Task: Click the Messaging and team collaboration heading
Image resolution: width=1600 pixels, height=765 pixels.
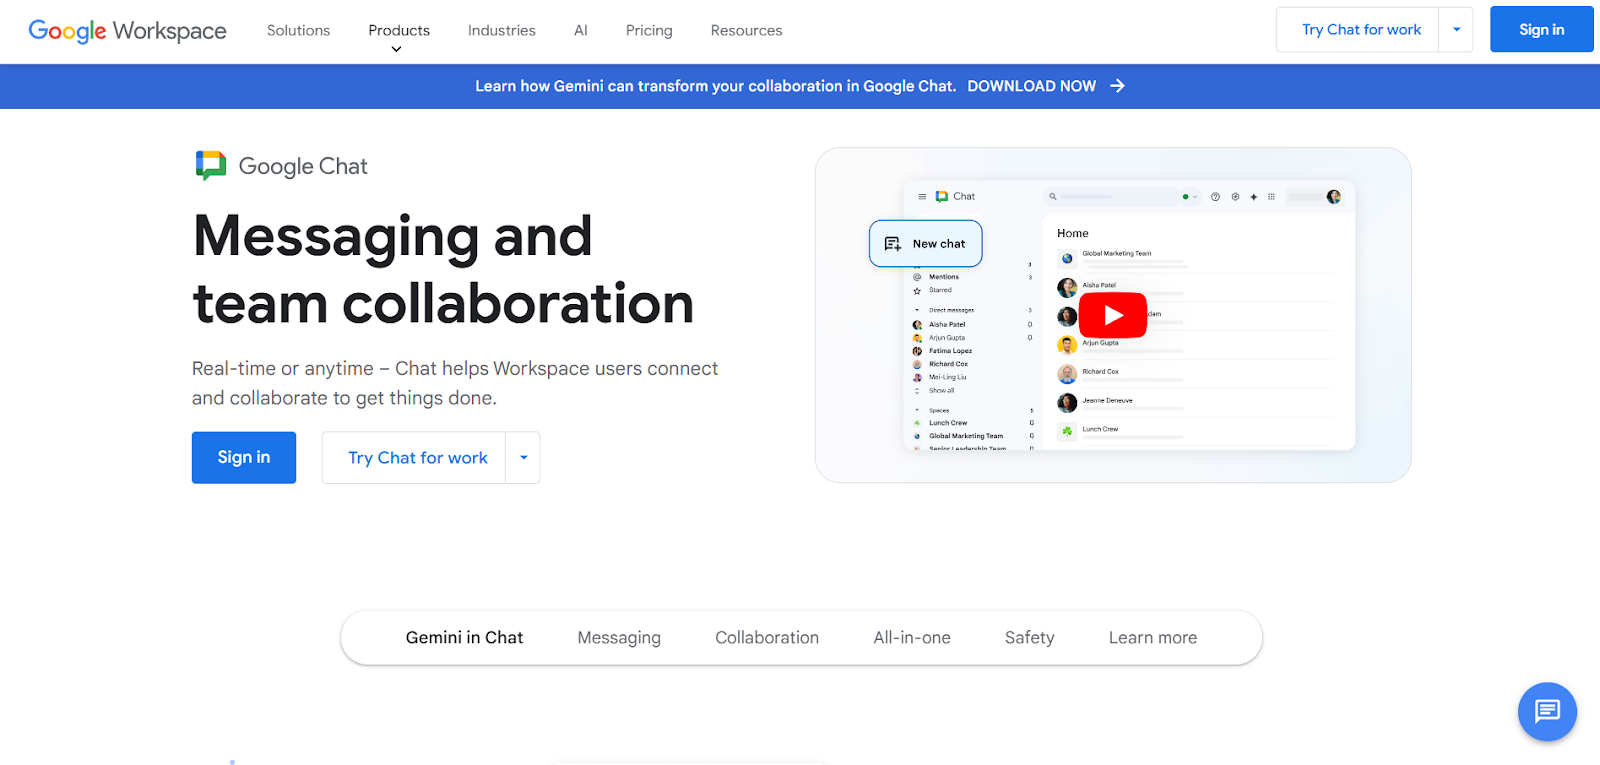Action: tap(443, 270)
